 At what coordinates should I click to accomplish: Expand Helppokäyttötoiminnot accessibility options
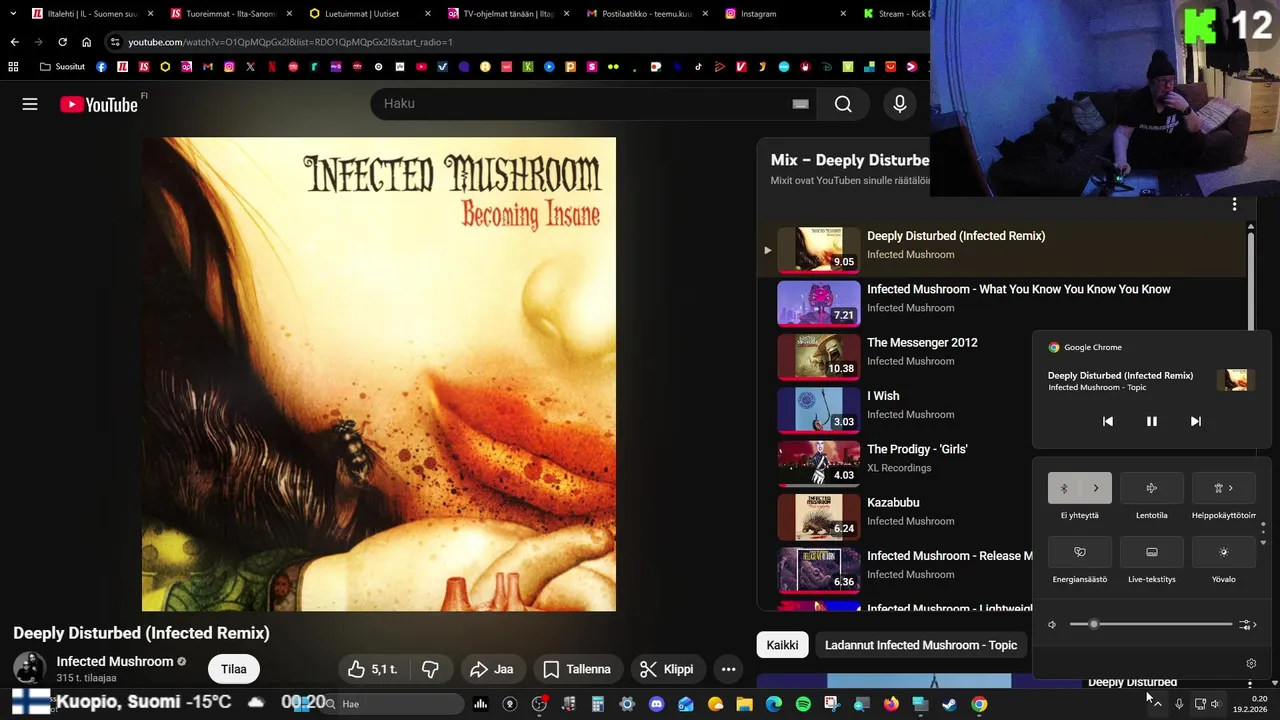pyautogui.click(x=1224, y=488)
